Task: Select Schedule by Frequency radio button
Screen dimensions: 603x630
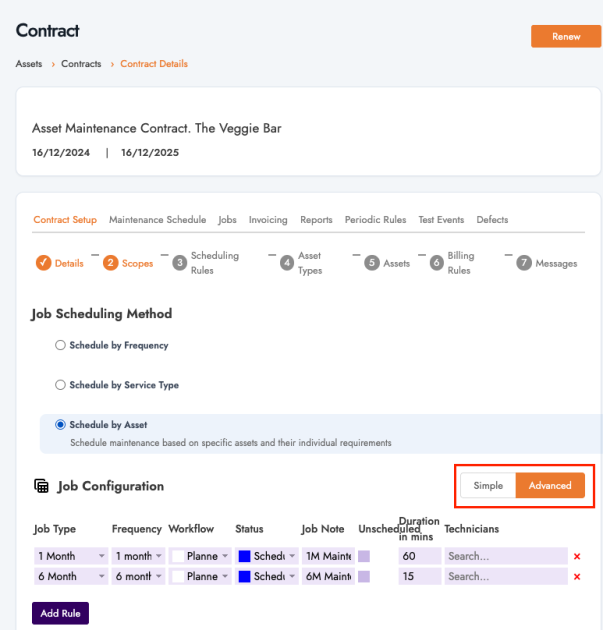Action: tap(61, 345)
